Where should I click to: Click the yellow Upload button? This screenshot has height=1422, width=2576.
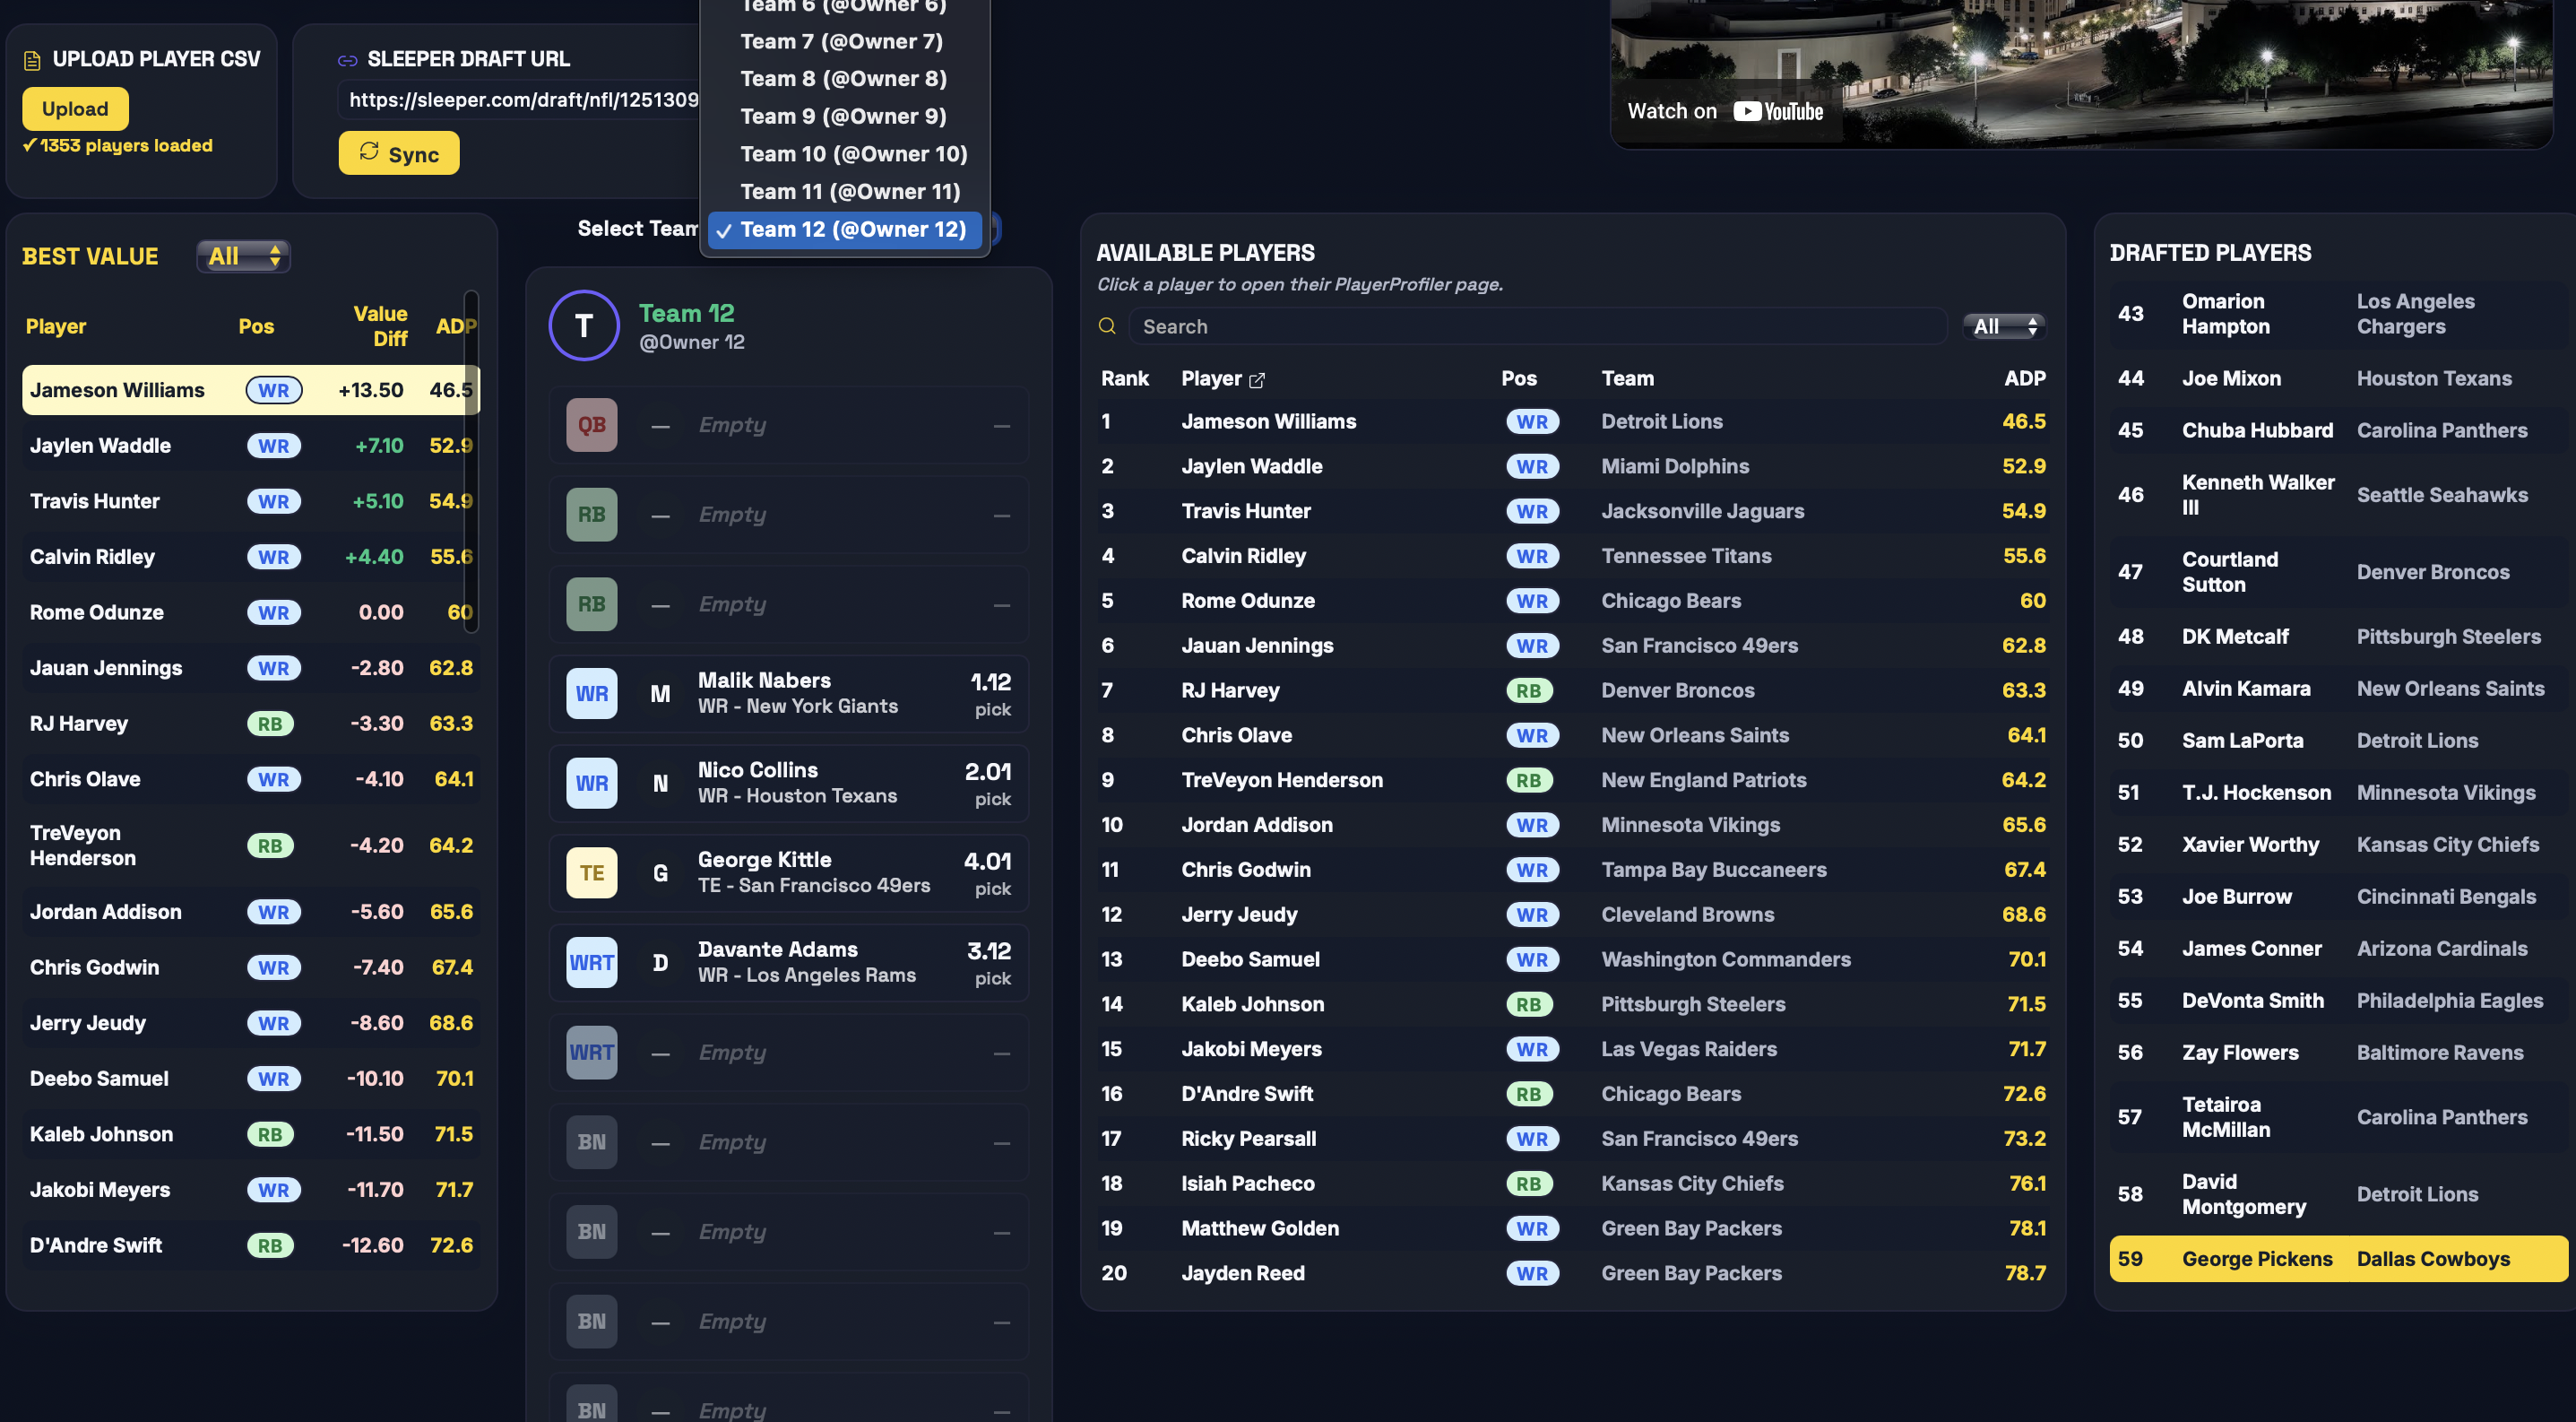tap(75, 109)
